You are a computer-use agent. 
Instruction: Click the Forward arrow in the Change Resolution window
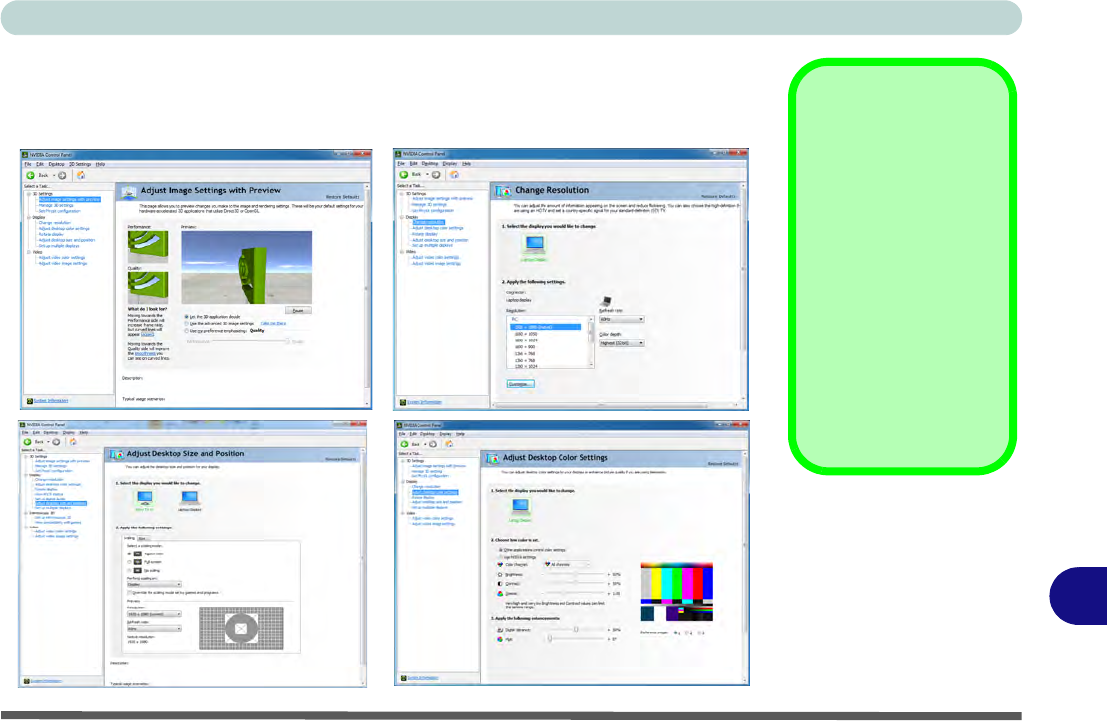(x=436, y=174)
